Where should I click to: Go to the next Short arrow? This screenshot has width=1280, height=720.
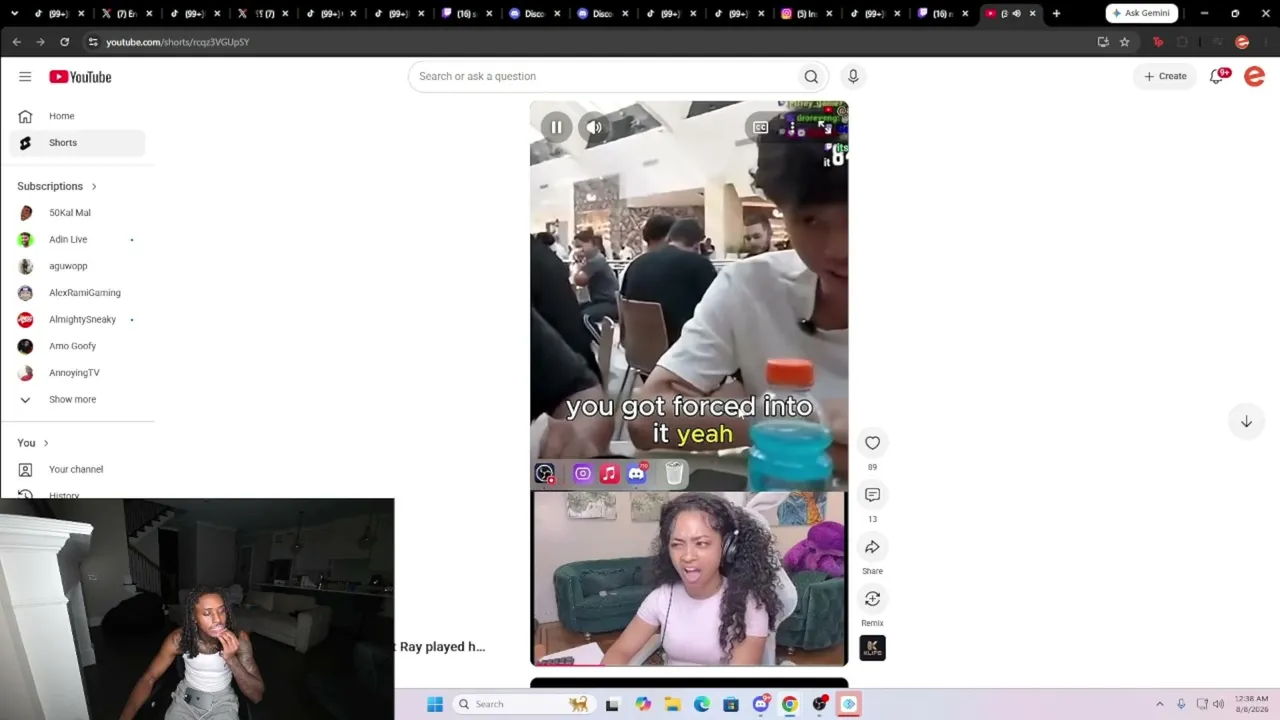[x=1246, y=422]
